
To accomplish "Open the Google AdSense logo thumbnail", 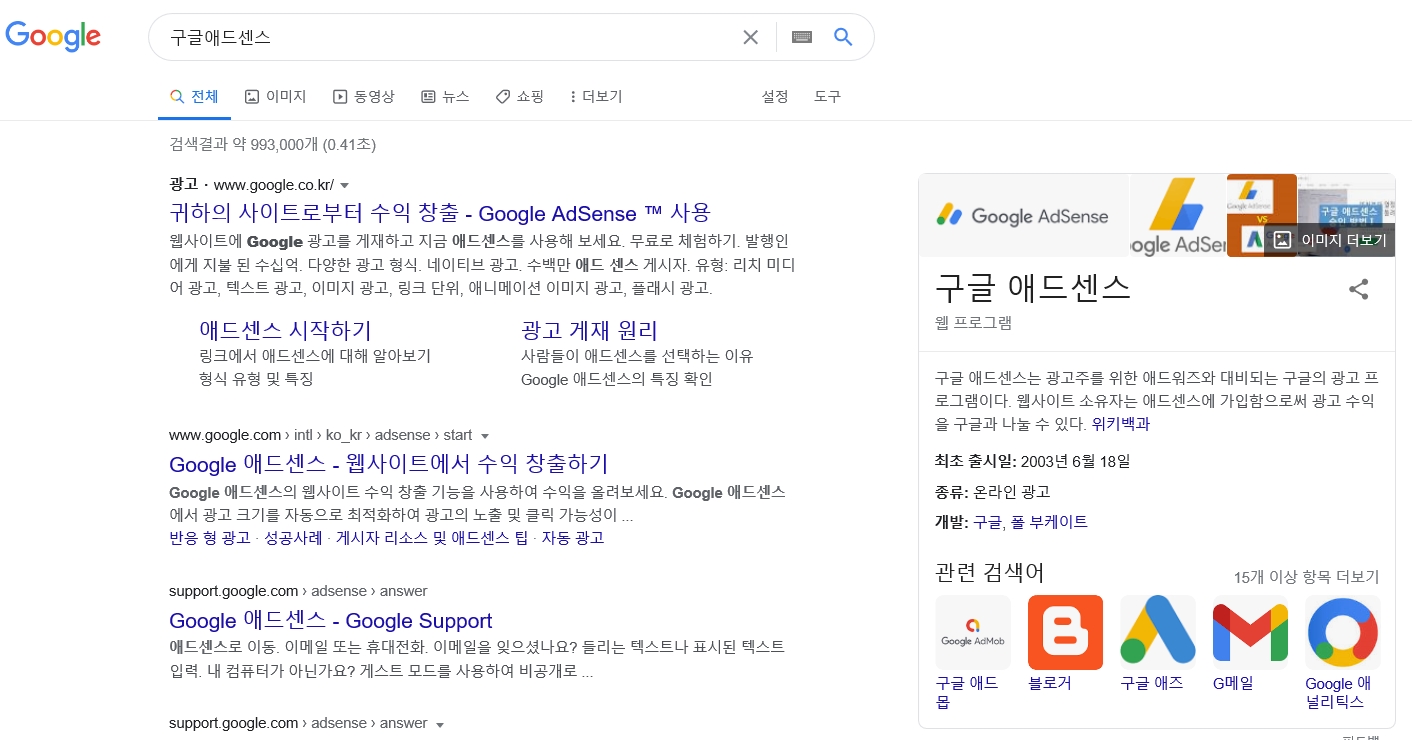I will 1023,215.
